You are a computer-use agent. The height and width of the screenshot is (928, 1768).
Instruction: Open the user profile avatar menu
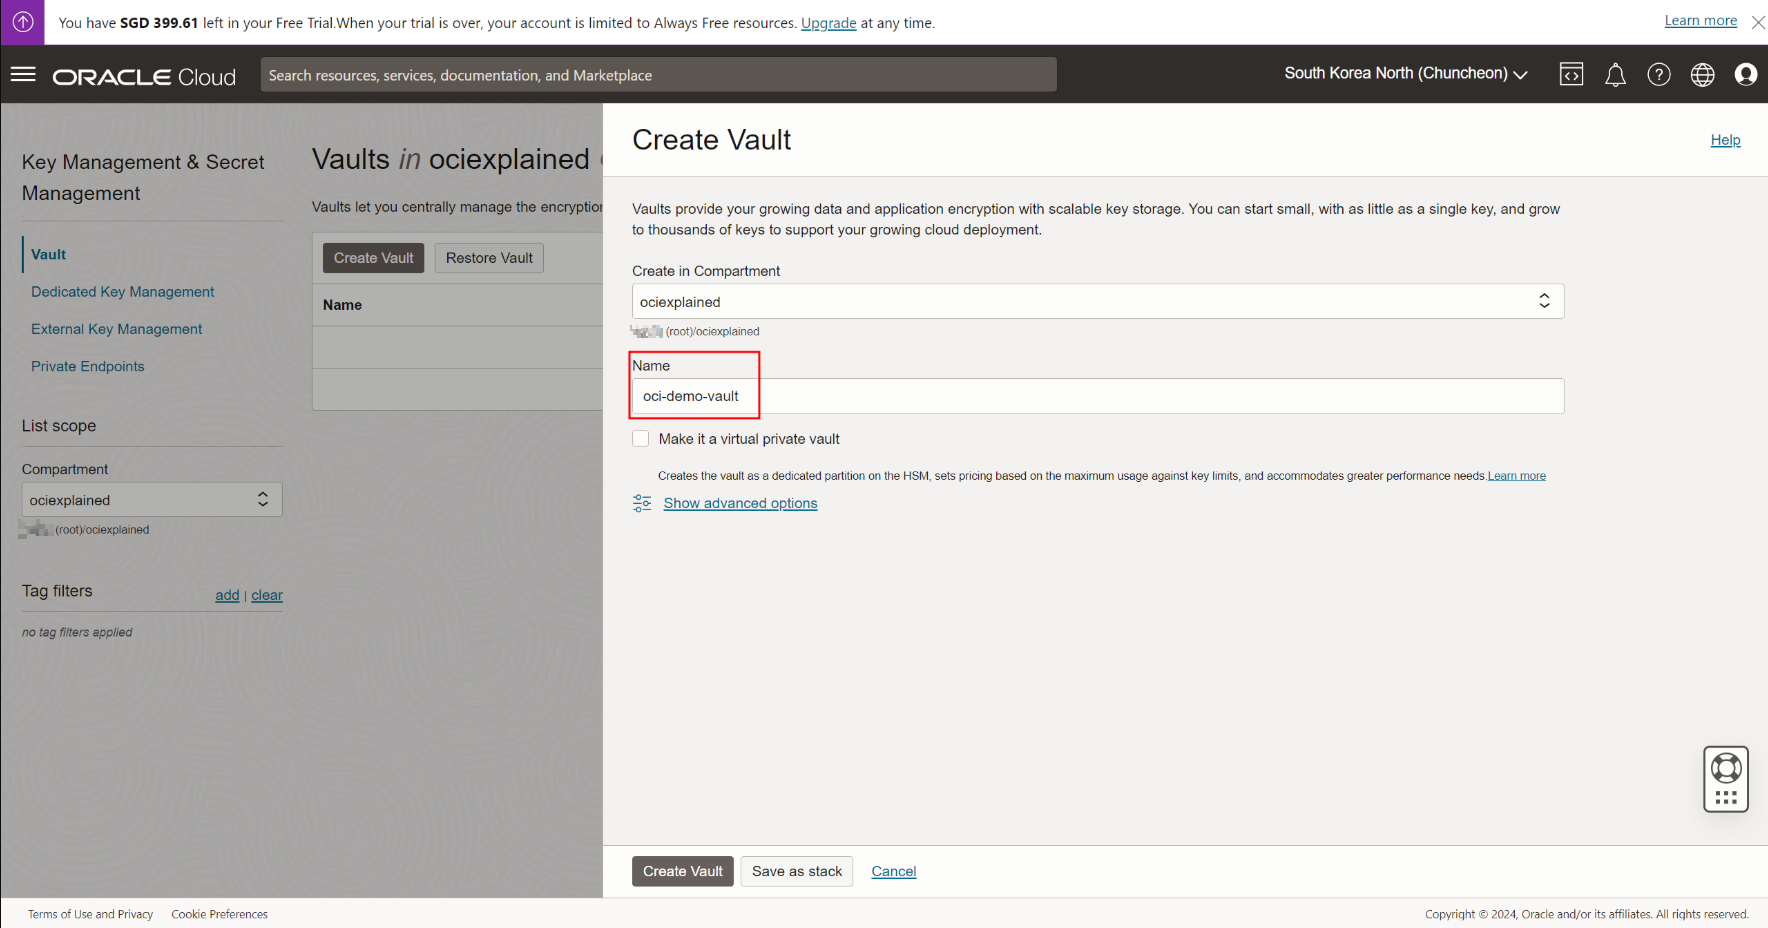coord(1746,74)
